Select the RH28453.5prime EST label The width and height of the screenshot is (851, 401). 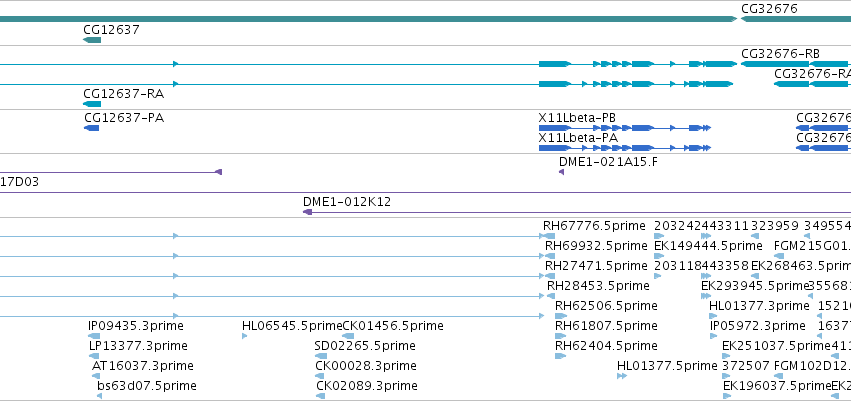[x=598, y=286]
